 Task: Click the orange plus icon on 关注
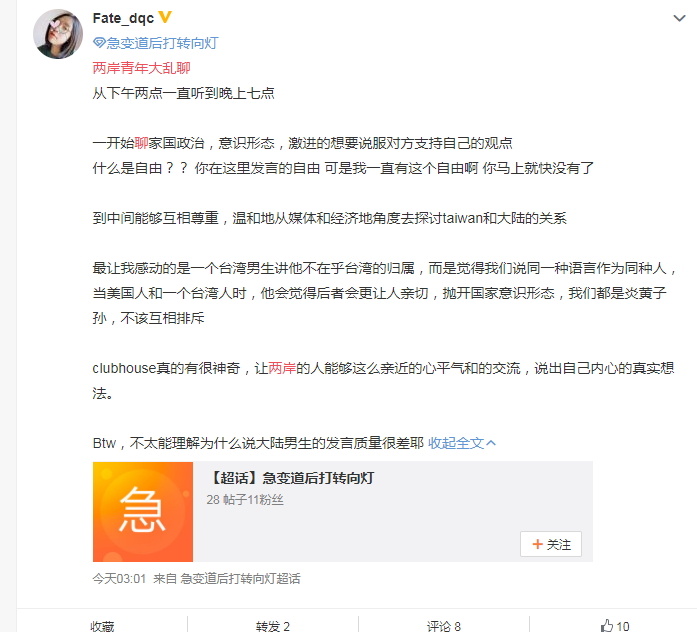tap(537, 544)
